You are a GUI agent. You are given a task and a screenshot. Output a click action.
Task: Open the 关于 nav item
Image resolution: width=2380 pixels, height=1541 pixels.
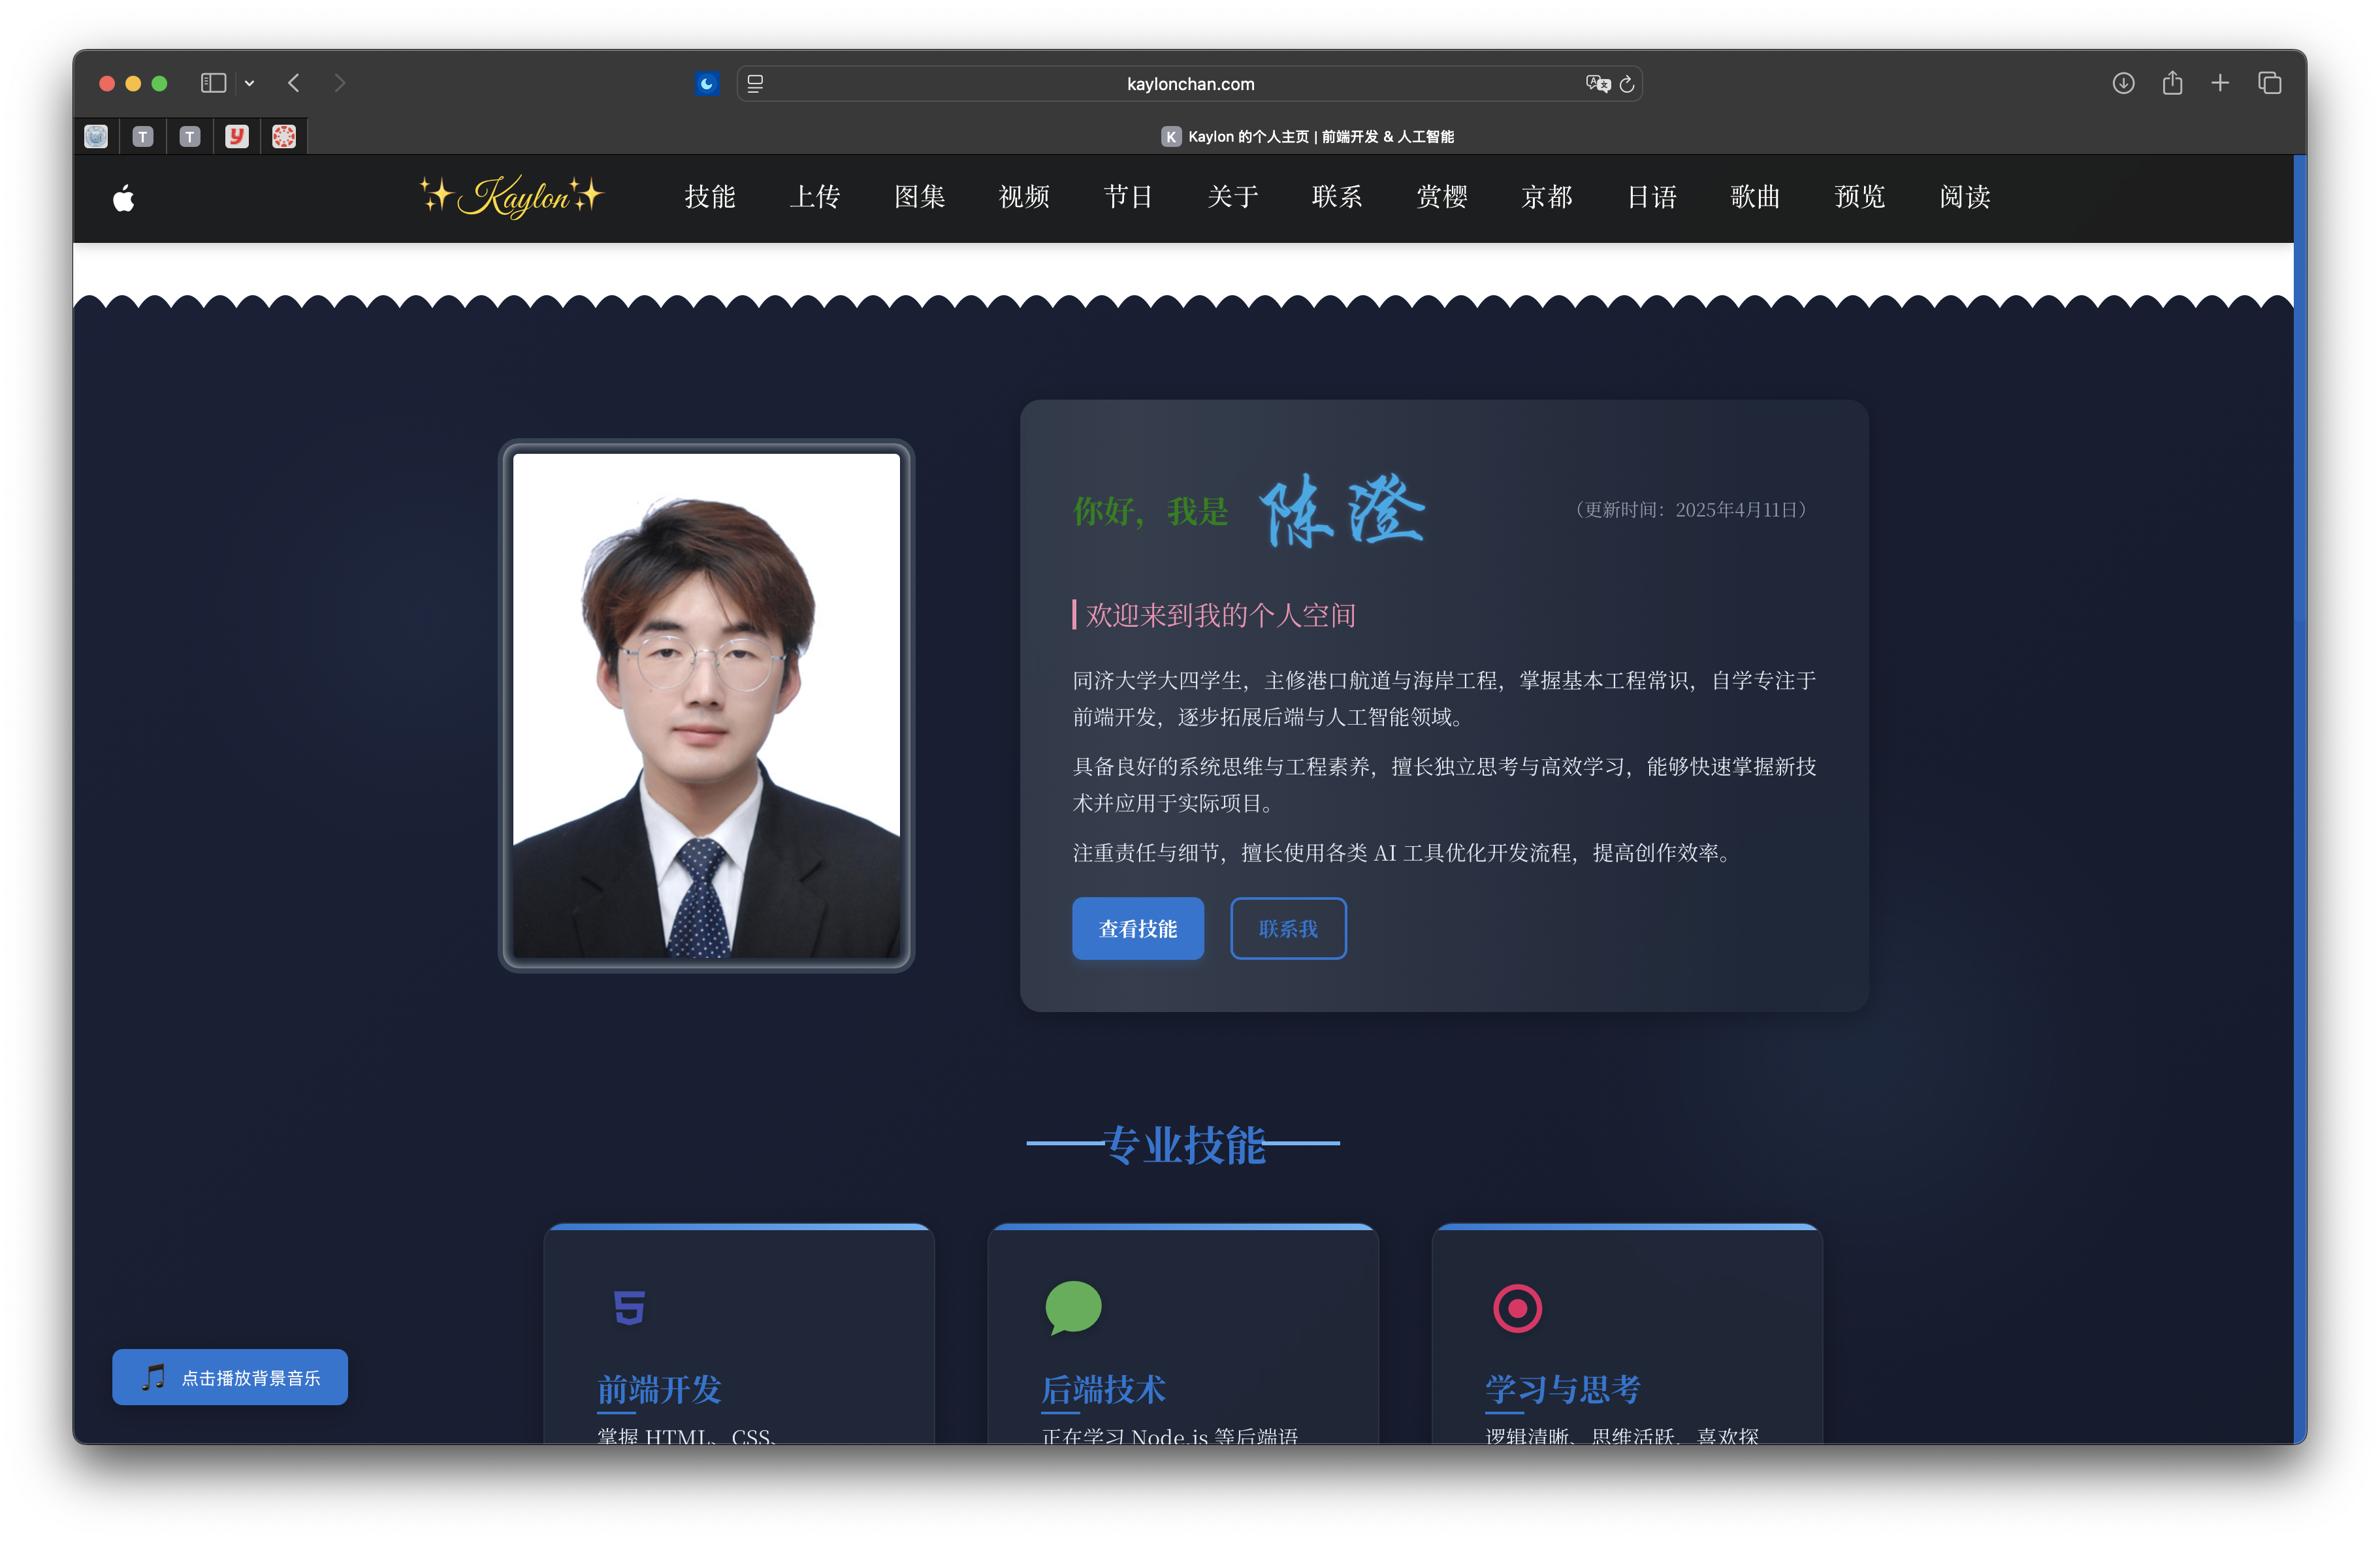pyautogui.click(x=1233, y=196)
